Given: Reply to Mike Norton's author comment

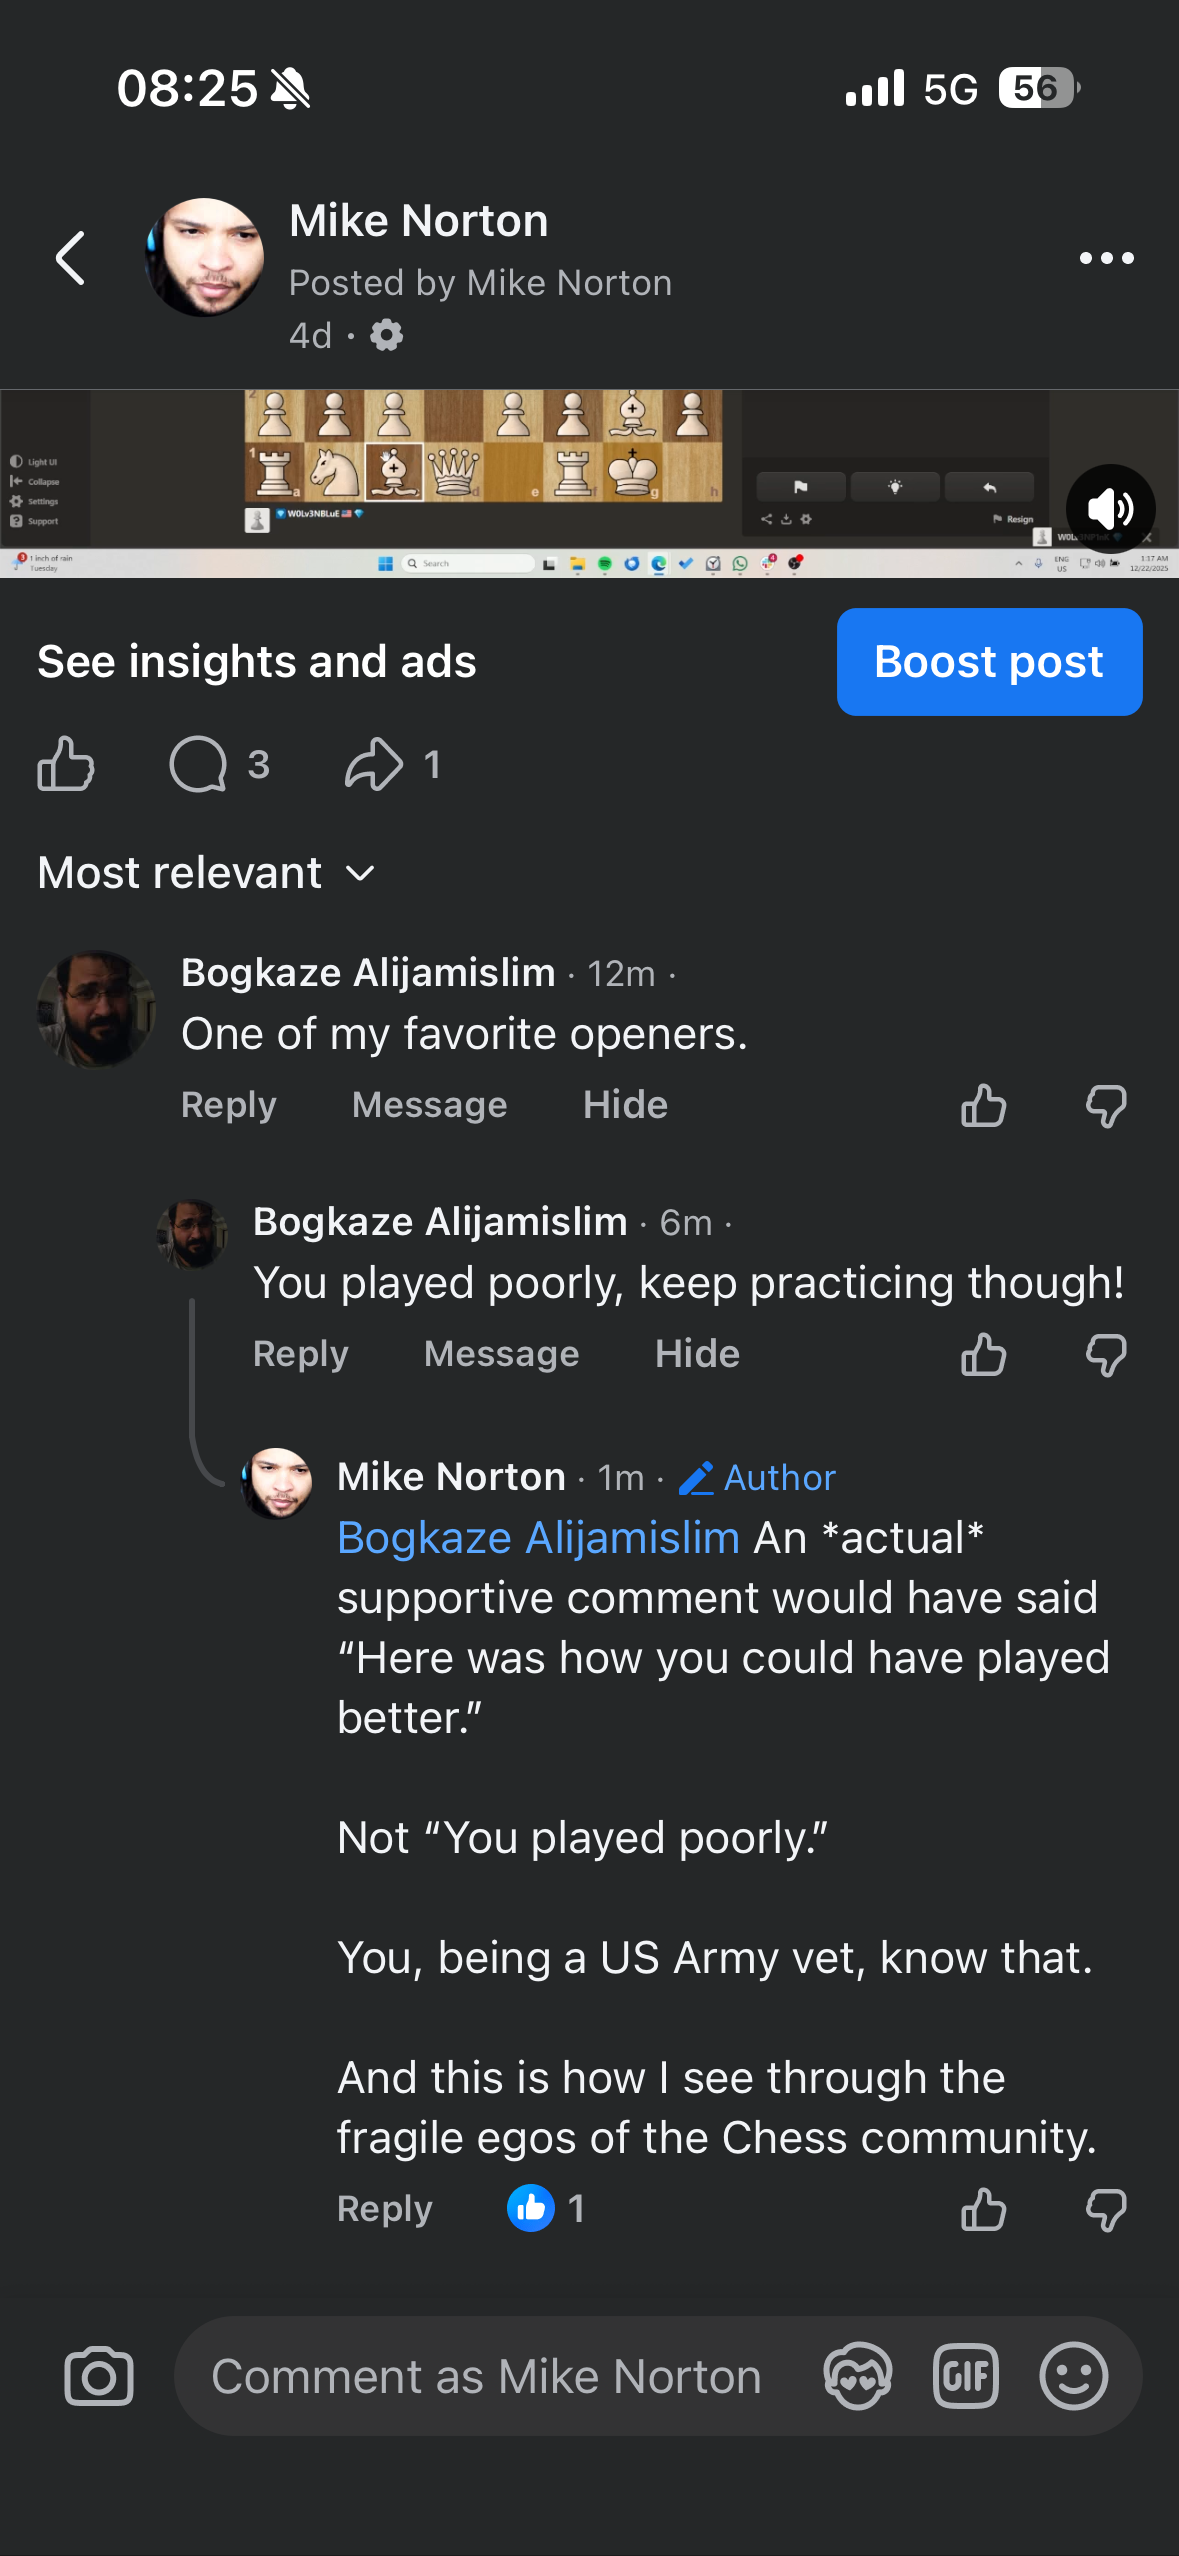Looking at the screenshot, I should pyautogui.click(x=384, y=2208).
